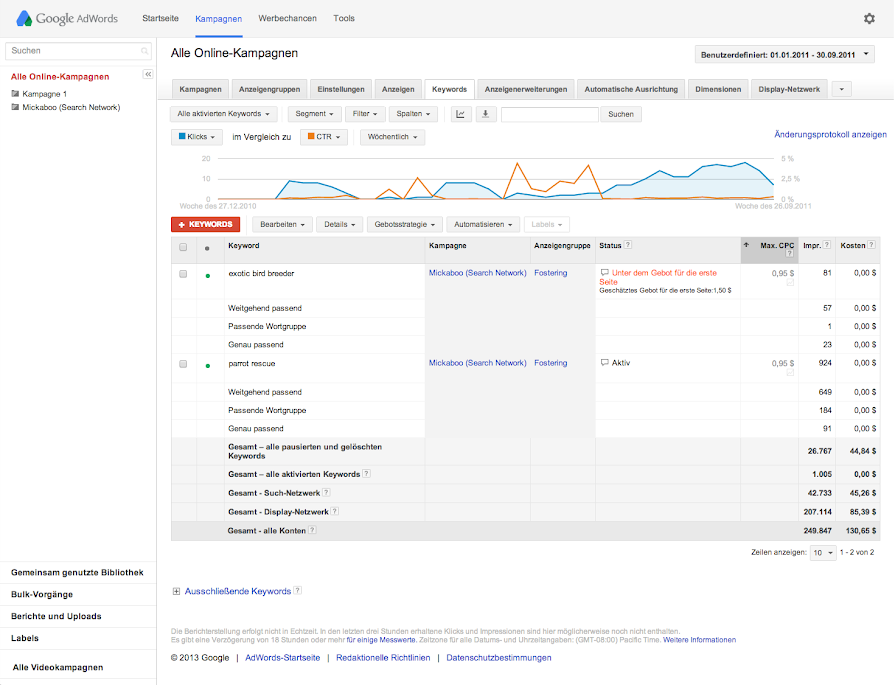The image size is (895, 685).
Task: Open the help icon next to Status
Action: tap(628, 245)
